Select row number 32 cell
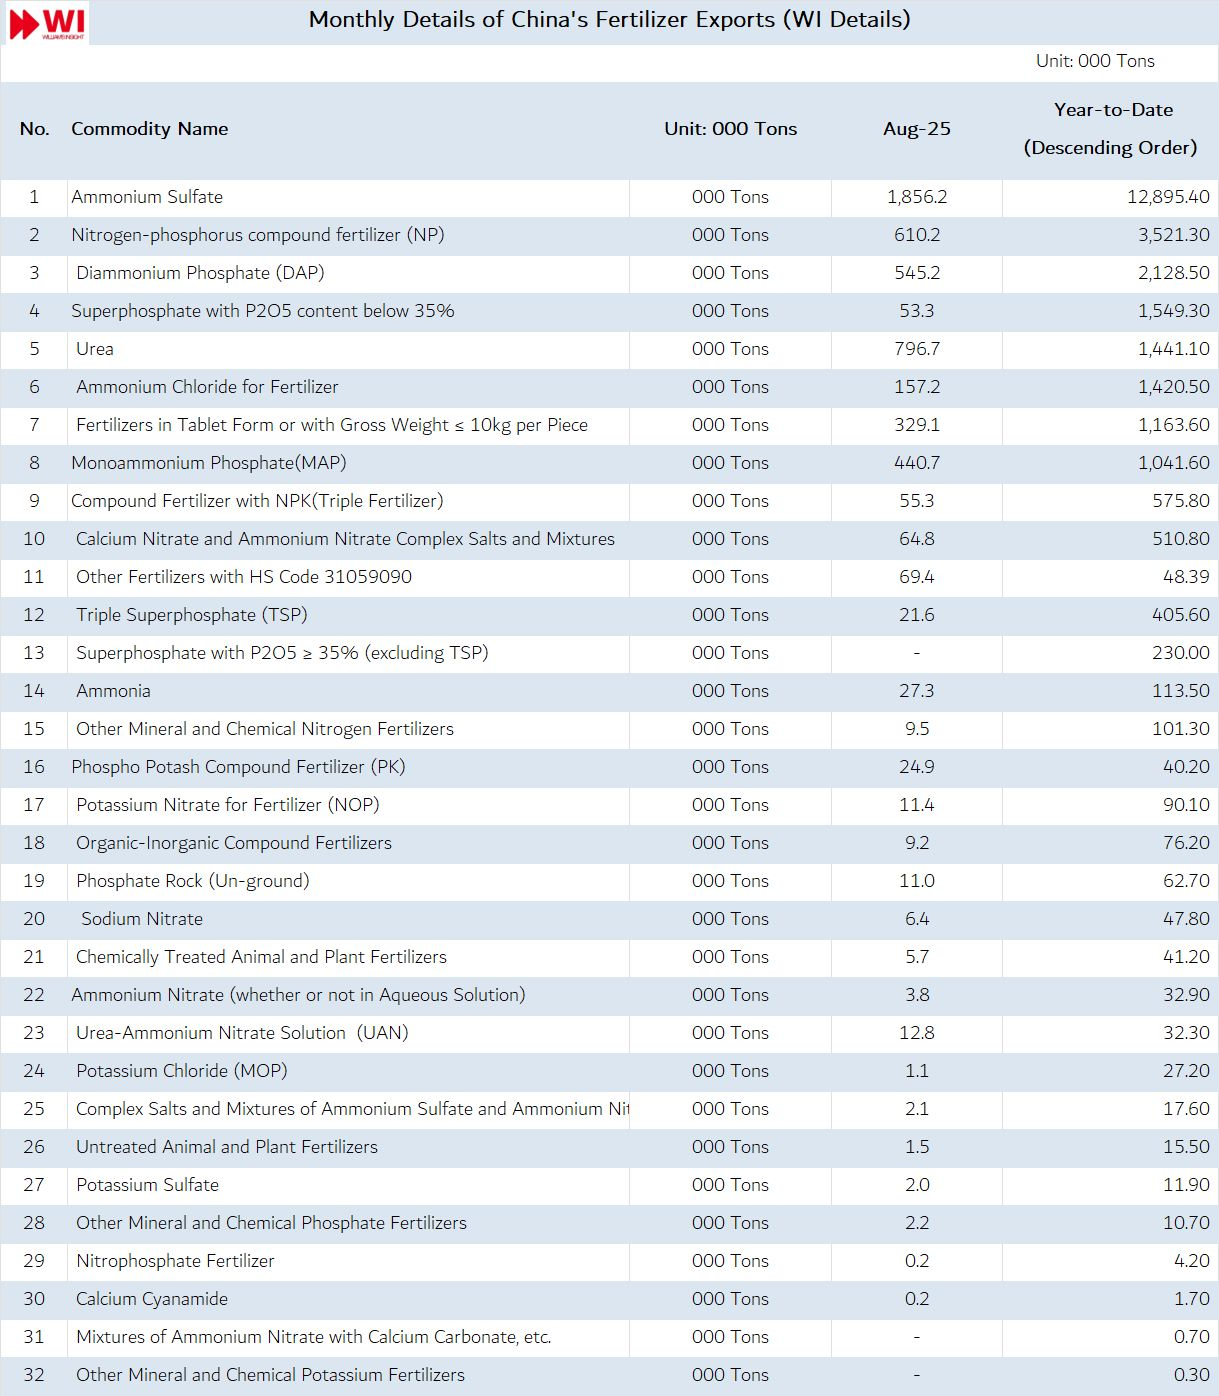 [x=34, y=1375]
